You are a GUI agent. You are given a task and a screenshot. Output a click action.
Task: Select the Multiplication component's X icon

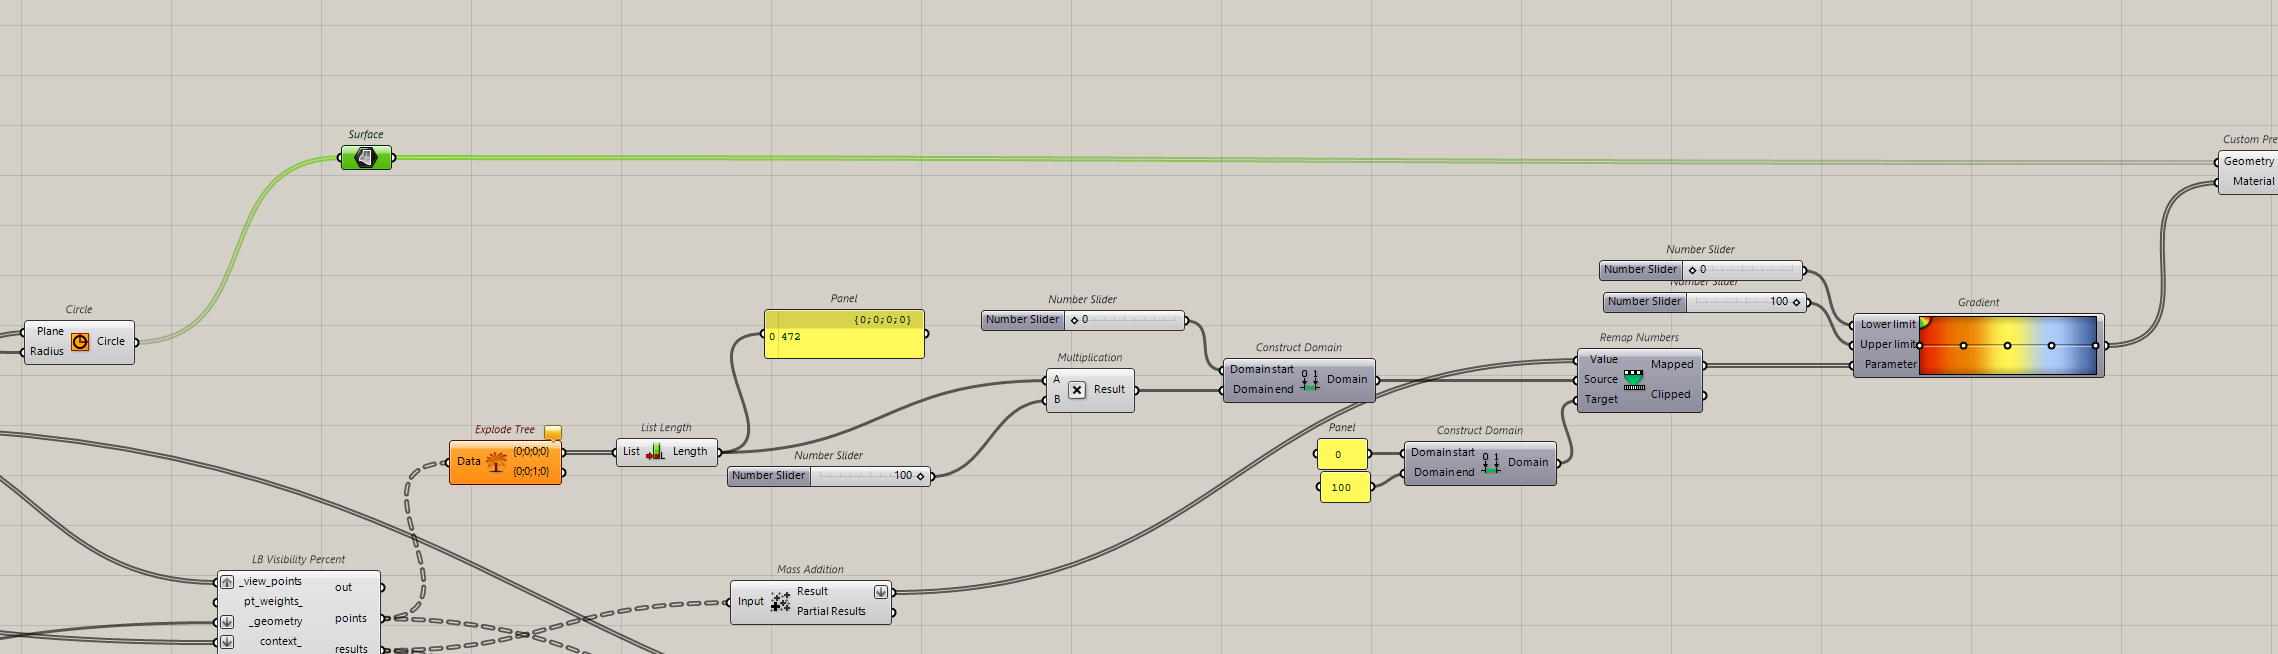click(1076, 390)
